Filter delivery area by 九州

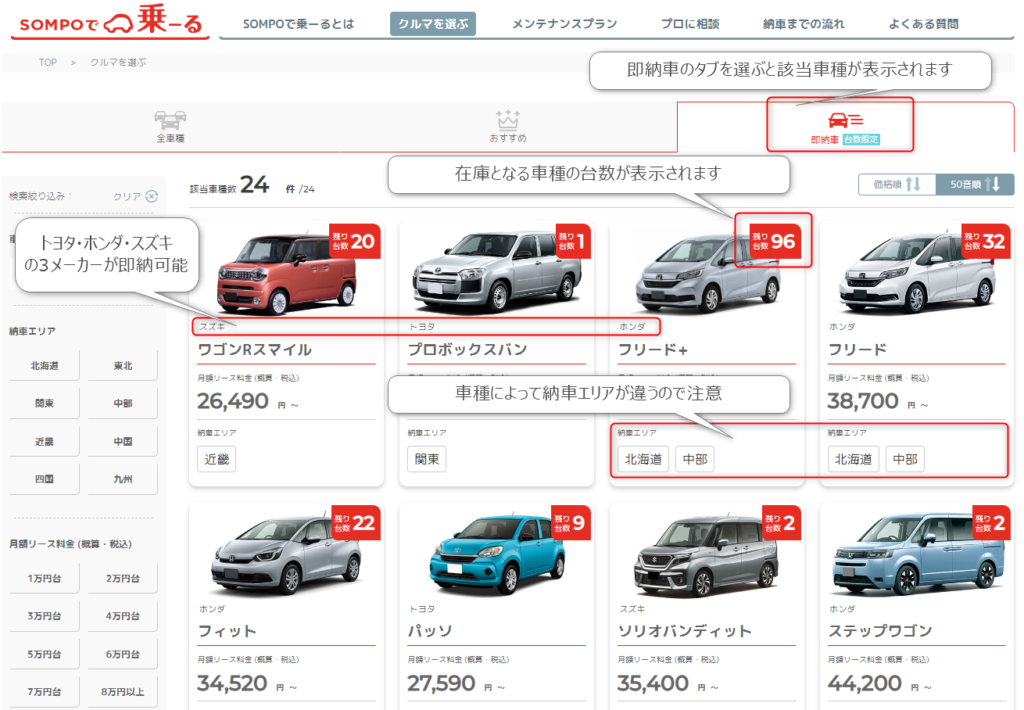coord(123,479)
